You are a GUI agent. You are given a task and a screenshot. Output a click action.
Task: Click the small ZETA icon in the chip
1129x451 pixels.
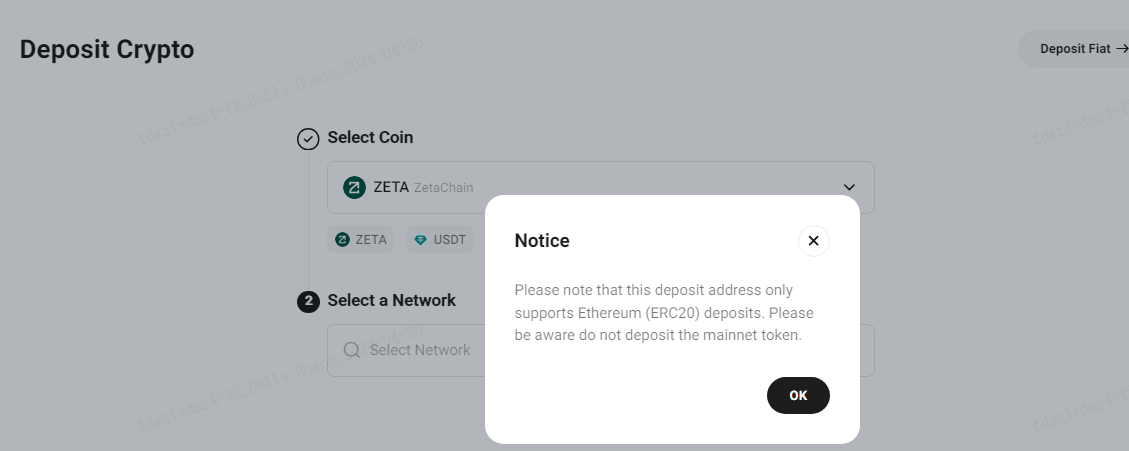coord(343,240)
